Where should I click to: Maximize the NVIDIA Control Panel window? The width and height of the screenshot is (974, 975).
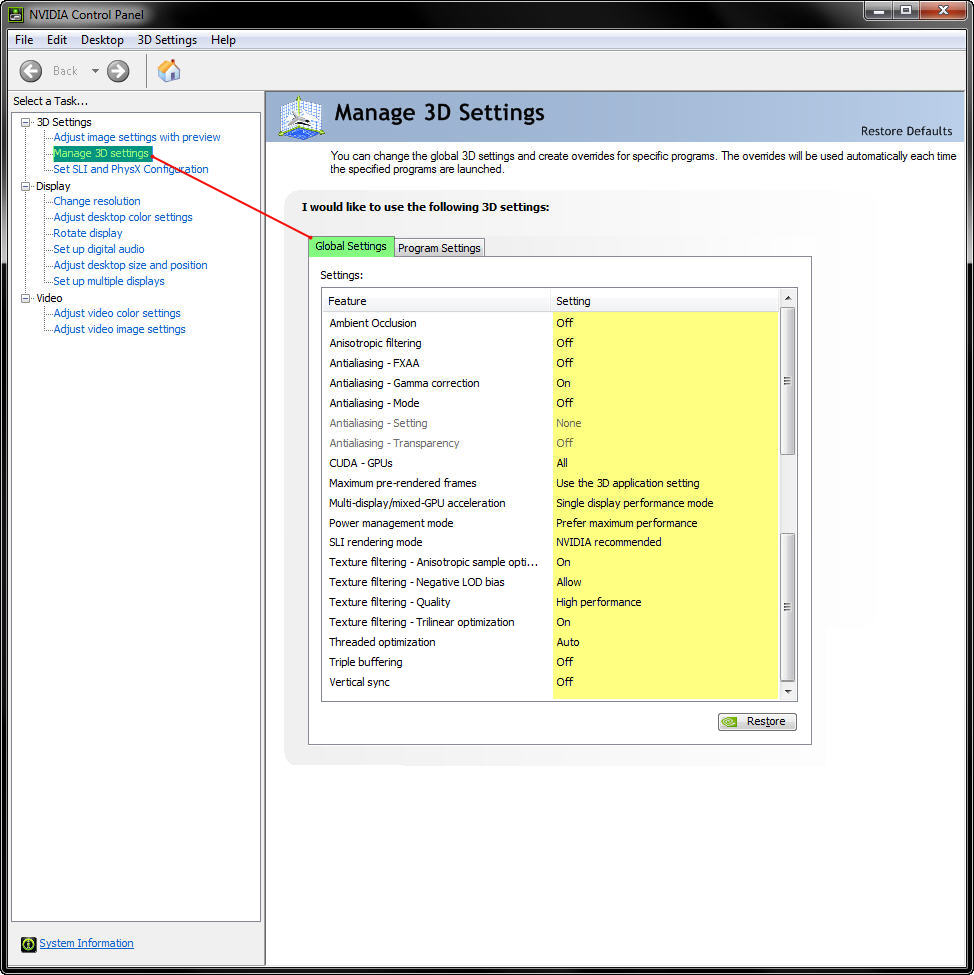(x=906, y=11)
